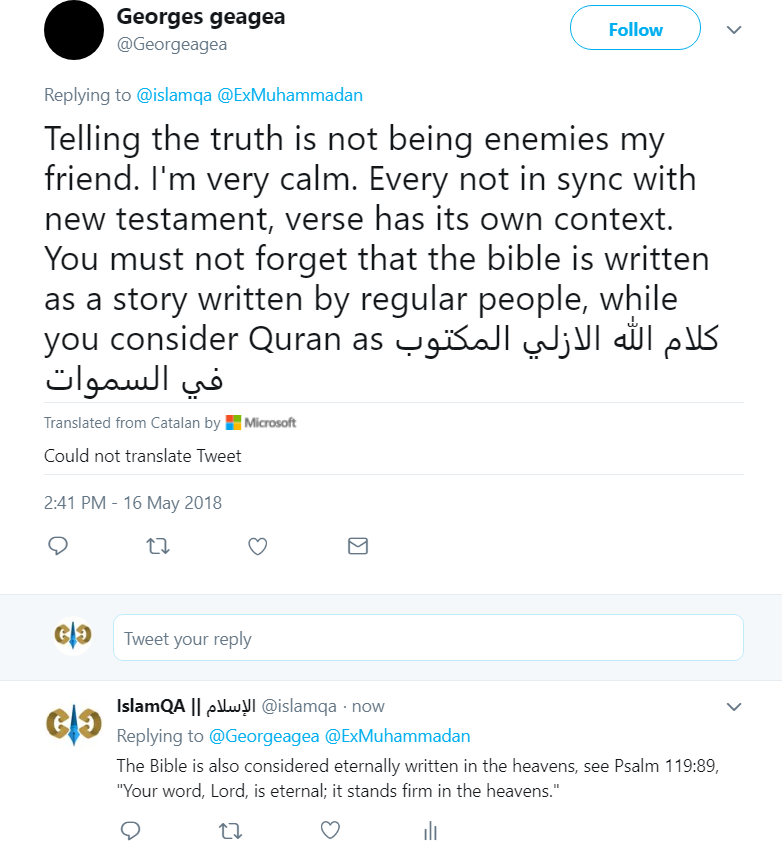Viewport: 782px width, 853px height.
Task: Like the IslamQA reply tweet
Action: click(x=330, y=830)
